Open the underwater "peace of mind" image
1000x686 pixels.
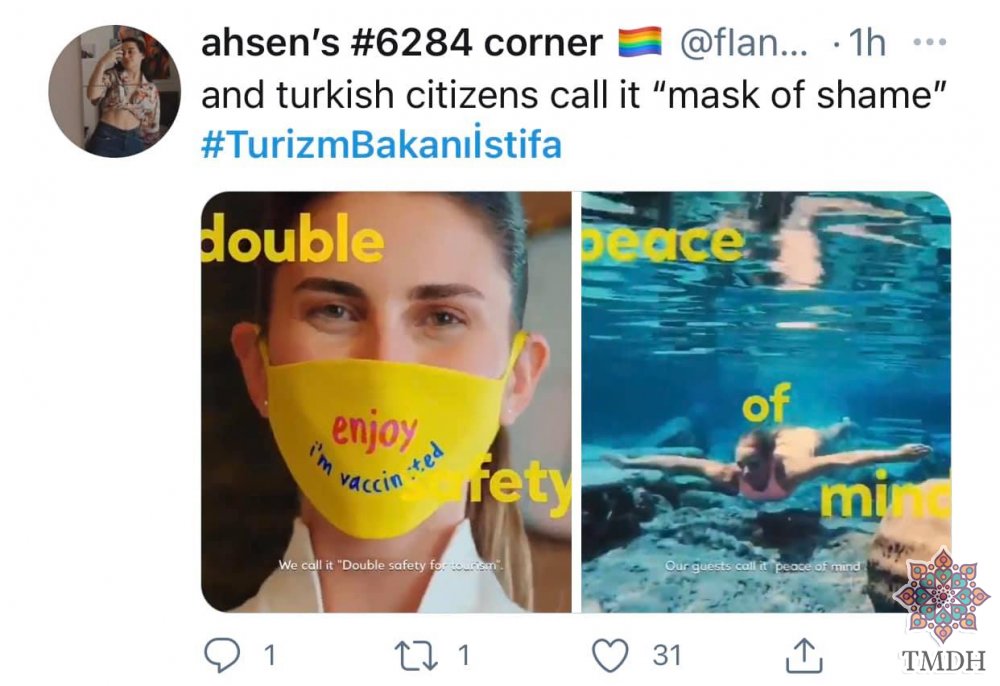click(766, 402)
